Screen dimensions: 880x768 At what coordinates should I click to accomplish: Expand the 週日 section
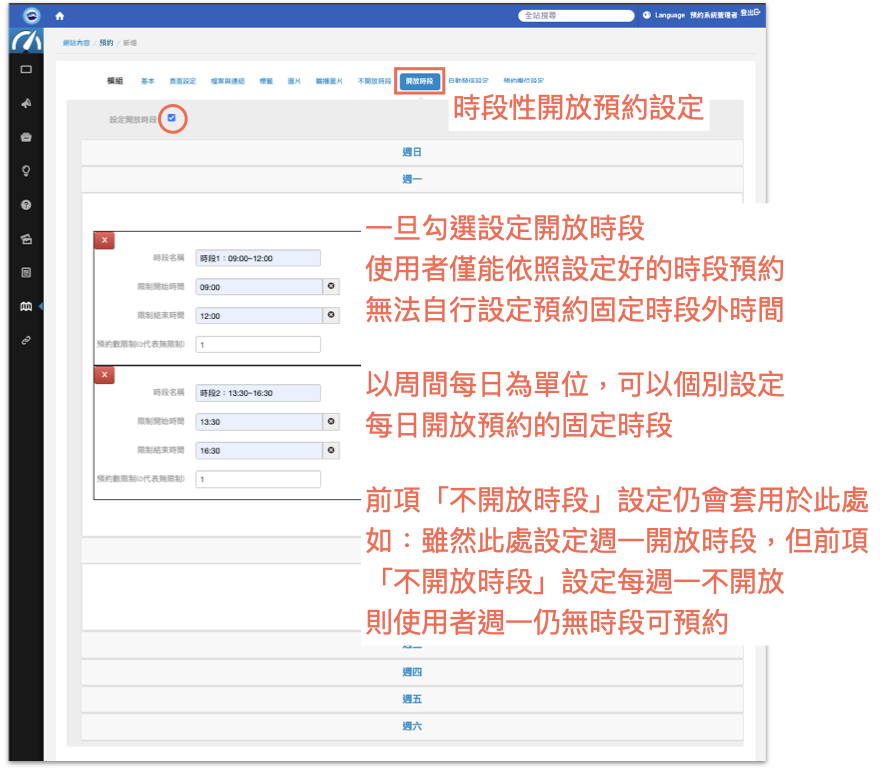click(411, 152)
